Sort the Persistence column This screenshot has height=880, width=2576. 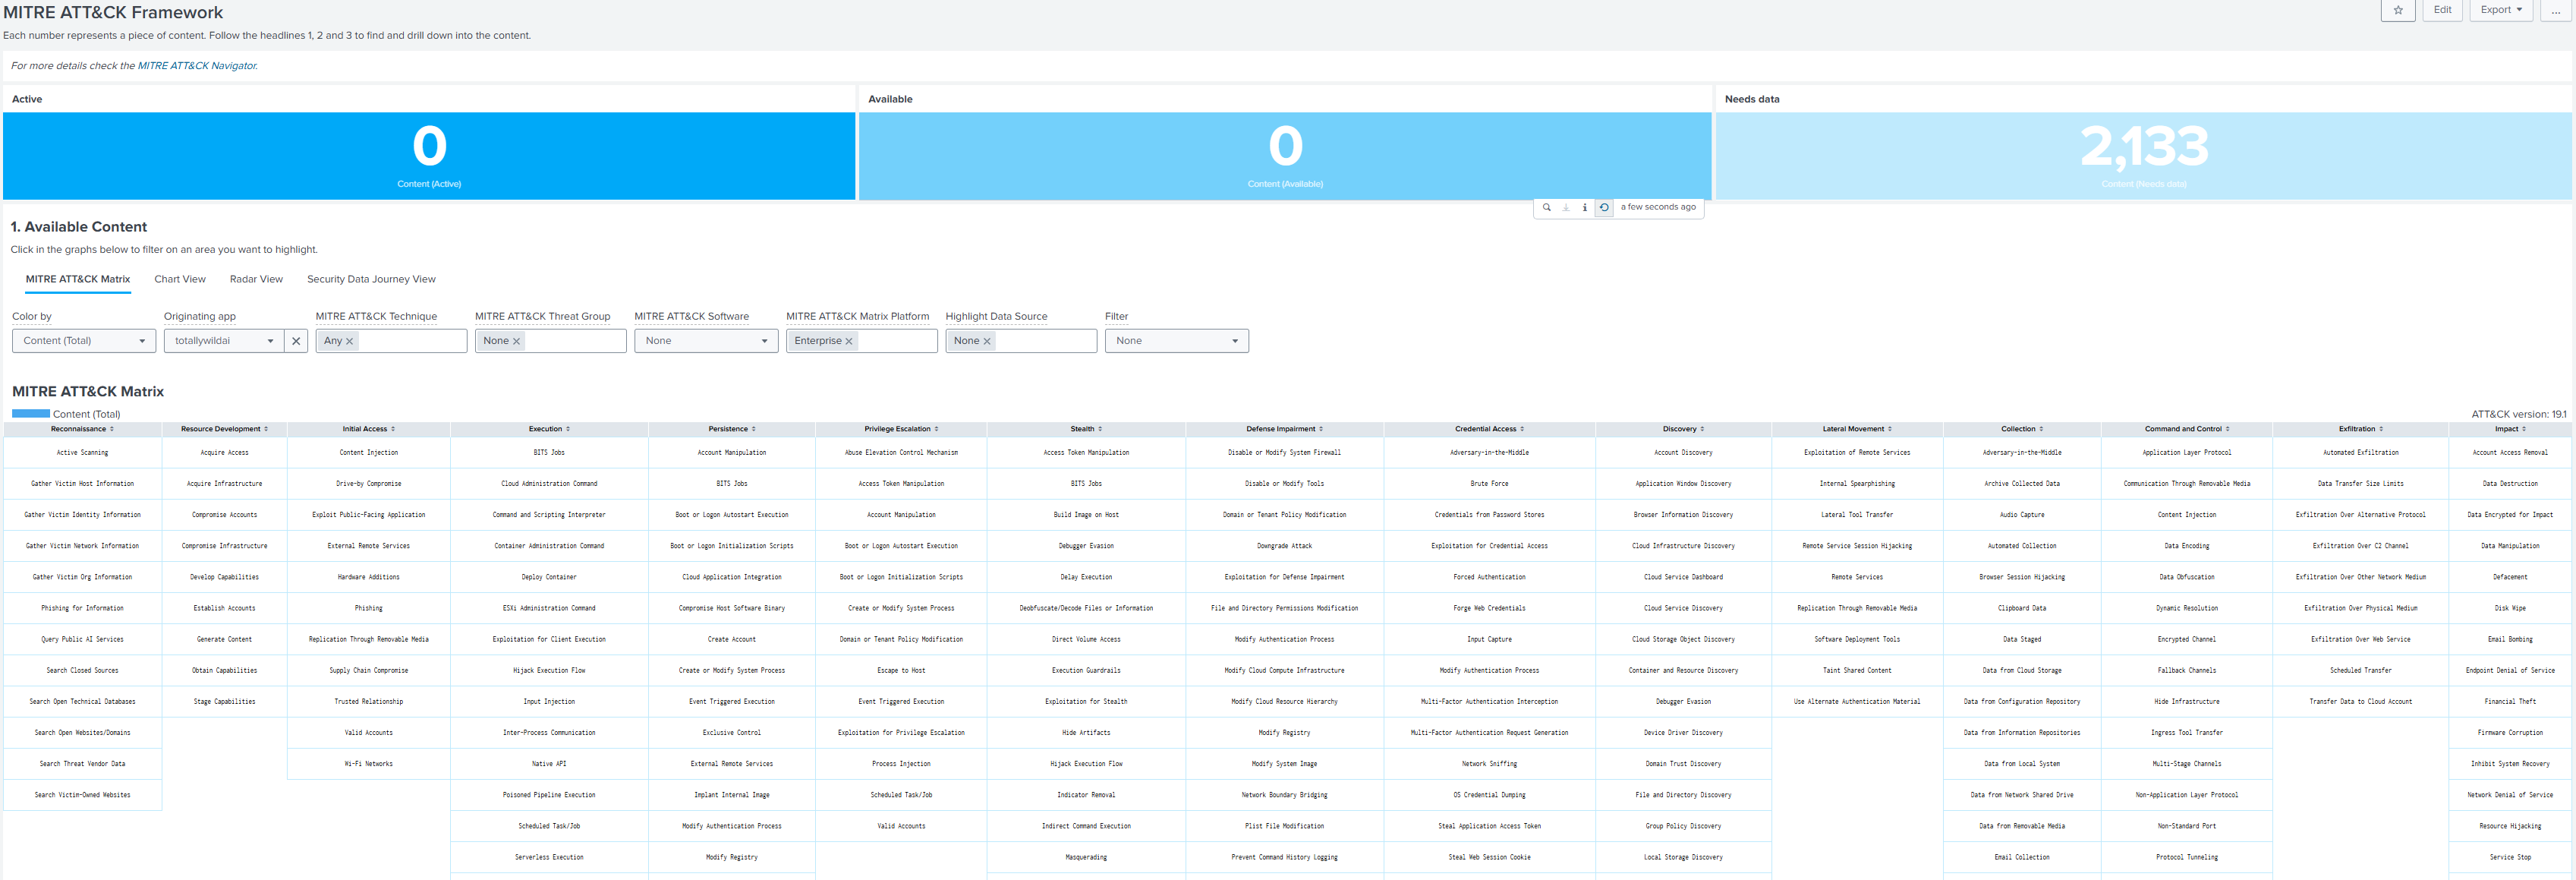click(x=754, y=429)
